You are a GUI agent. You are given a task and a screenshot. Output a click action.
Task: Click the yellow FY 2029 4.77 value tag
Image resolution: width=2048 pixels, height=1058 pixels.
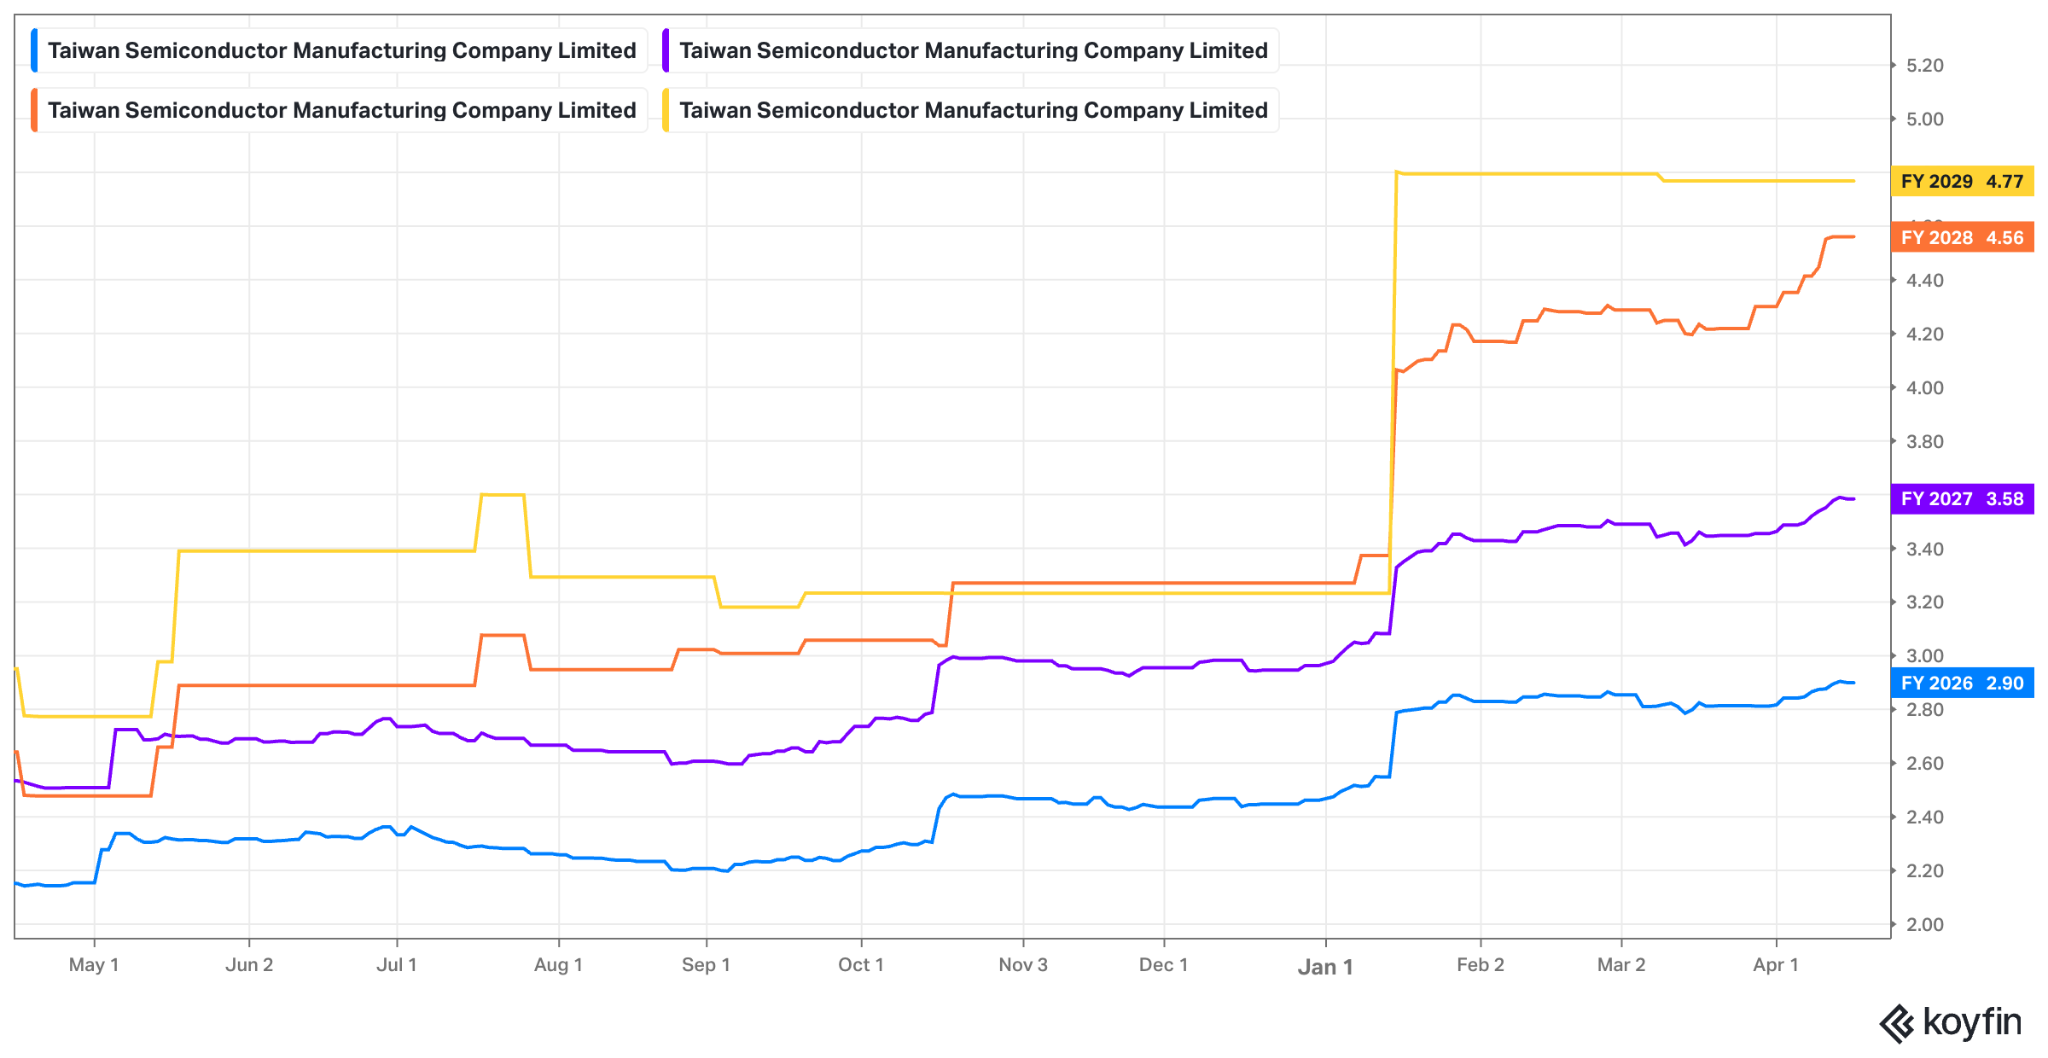(1962, 181)
